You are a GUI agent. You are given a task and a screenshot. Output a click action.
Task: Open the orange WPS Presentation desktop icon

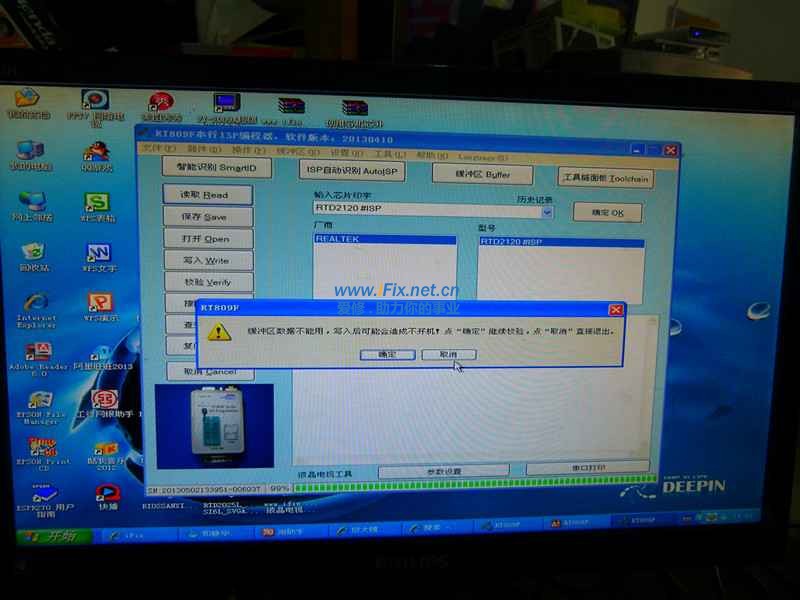99,303
